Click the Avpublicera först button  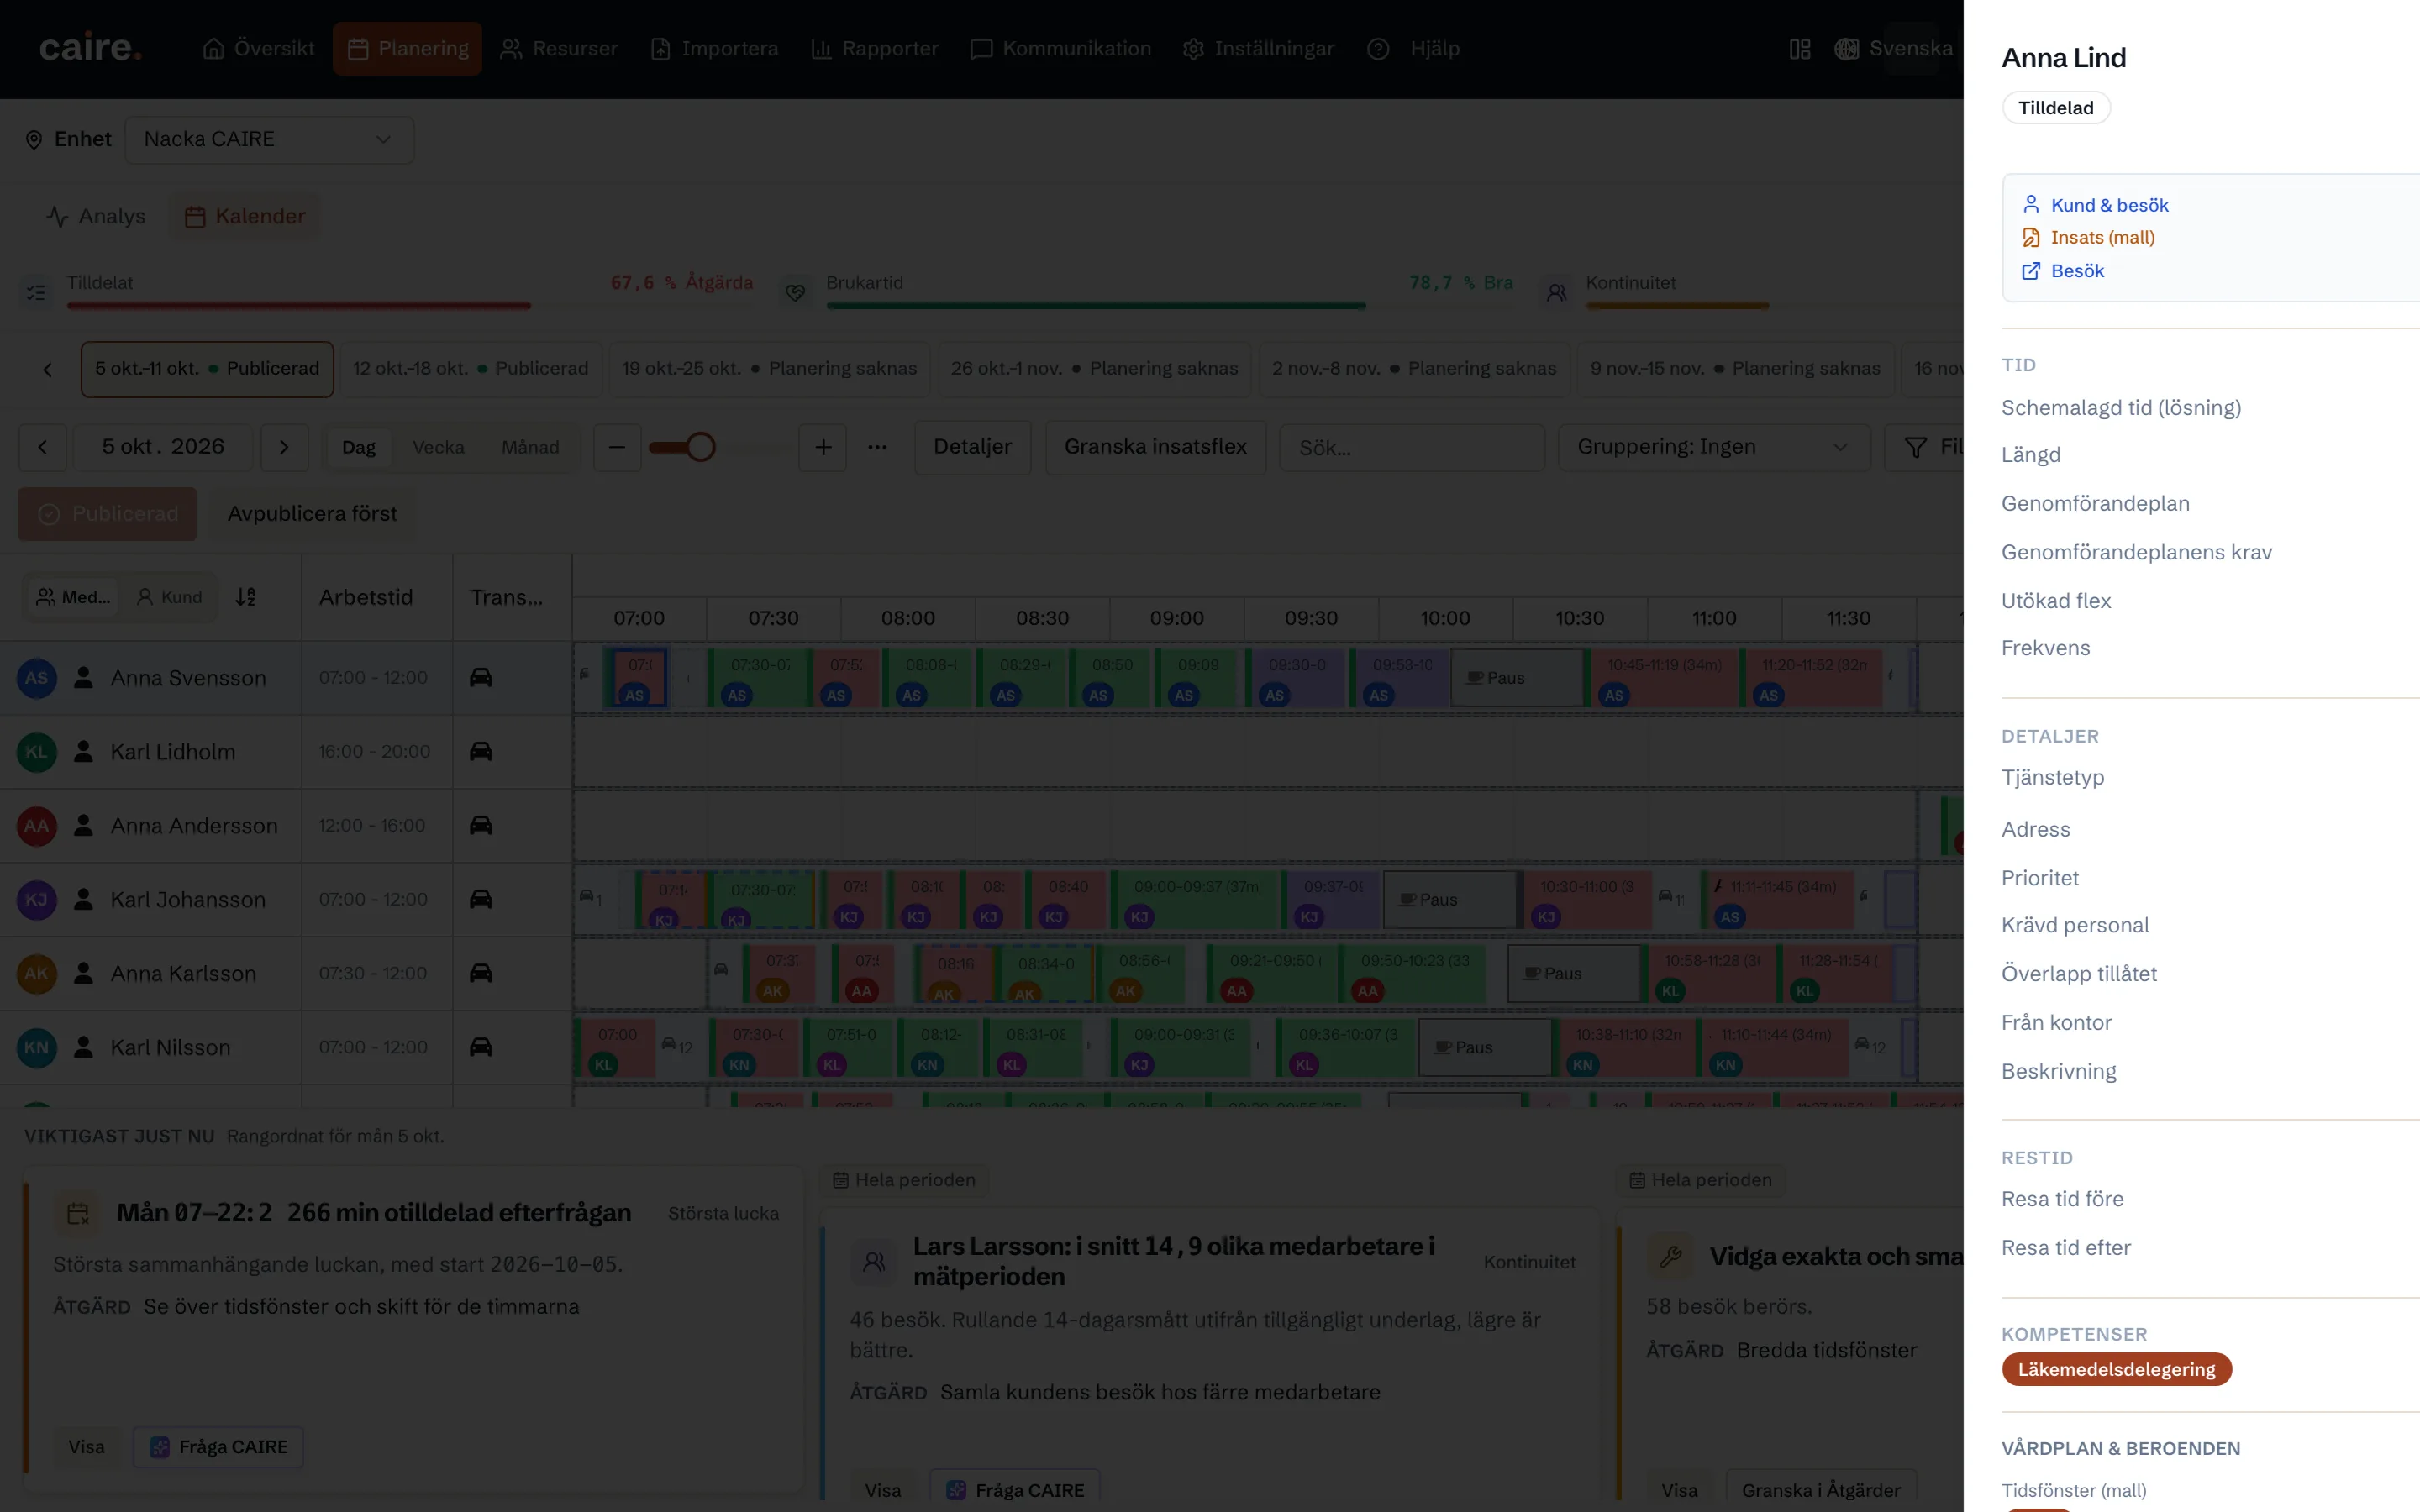[x=312, y=514]
